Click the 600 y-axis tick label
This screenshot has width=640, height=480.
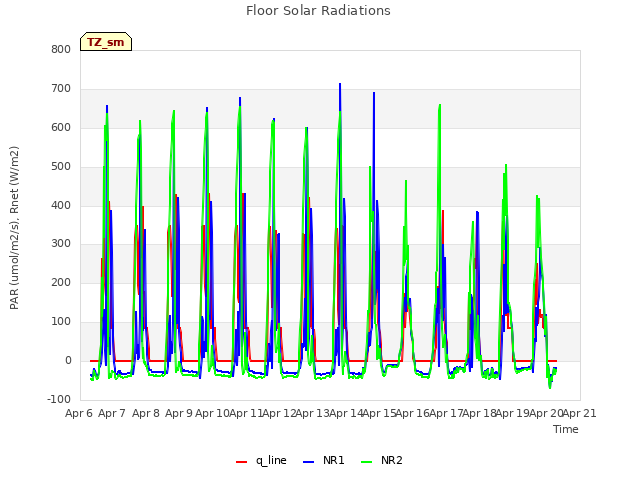(61, 127)
